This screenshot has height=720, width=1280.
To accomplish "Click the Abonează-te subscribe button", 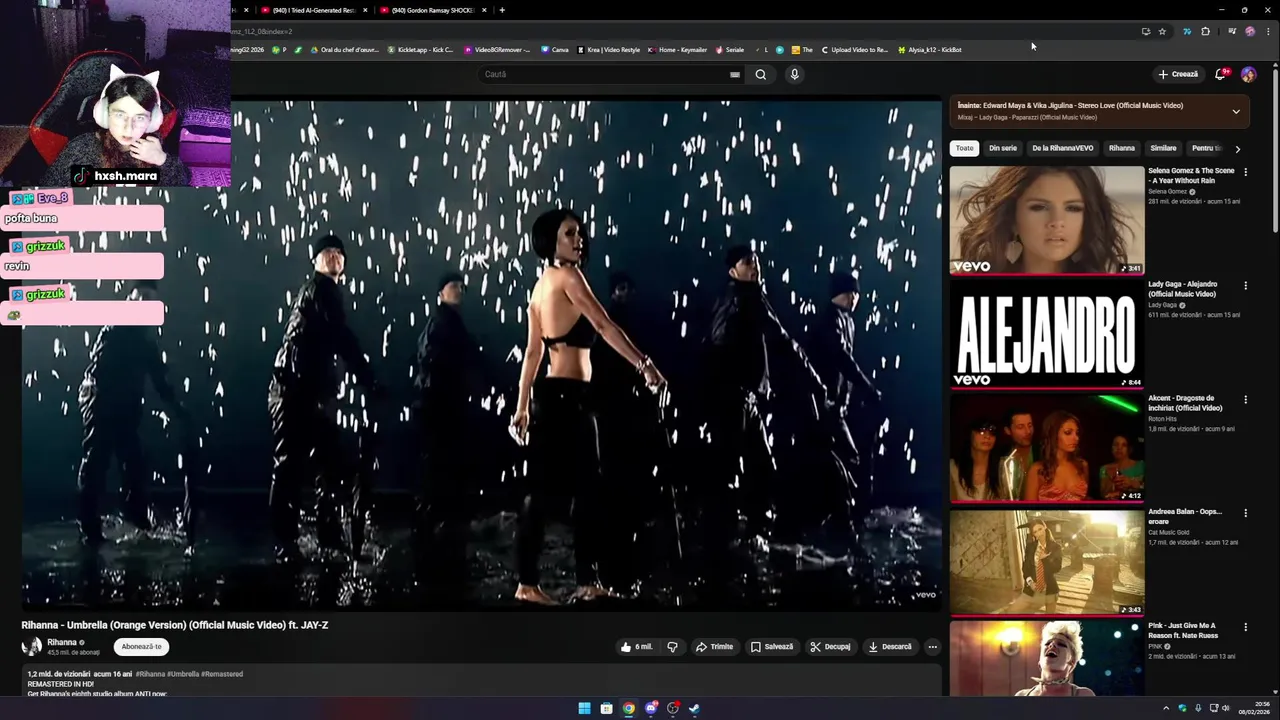I will [141, 647].
